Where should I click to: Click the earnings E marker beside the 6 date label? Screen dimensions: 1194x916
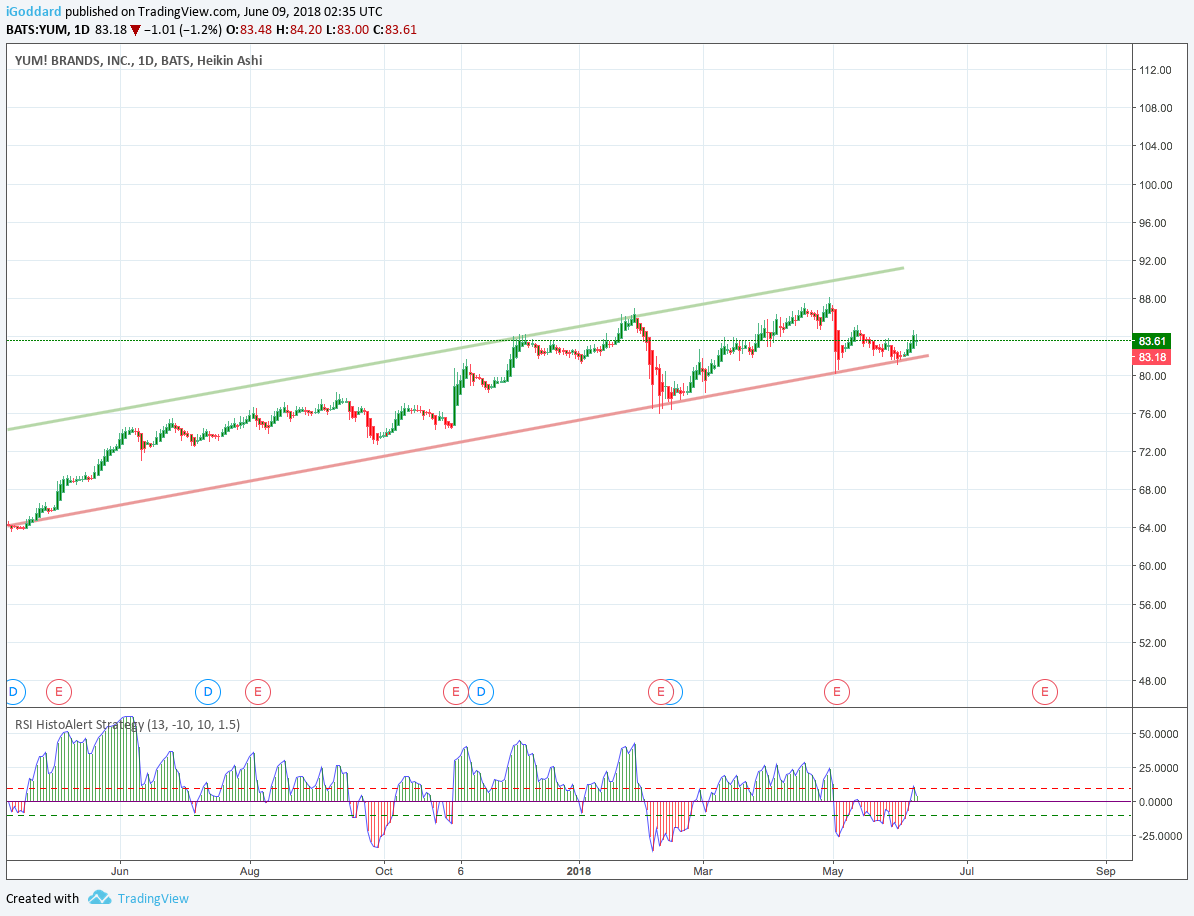pos(455,692)
